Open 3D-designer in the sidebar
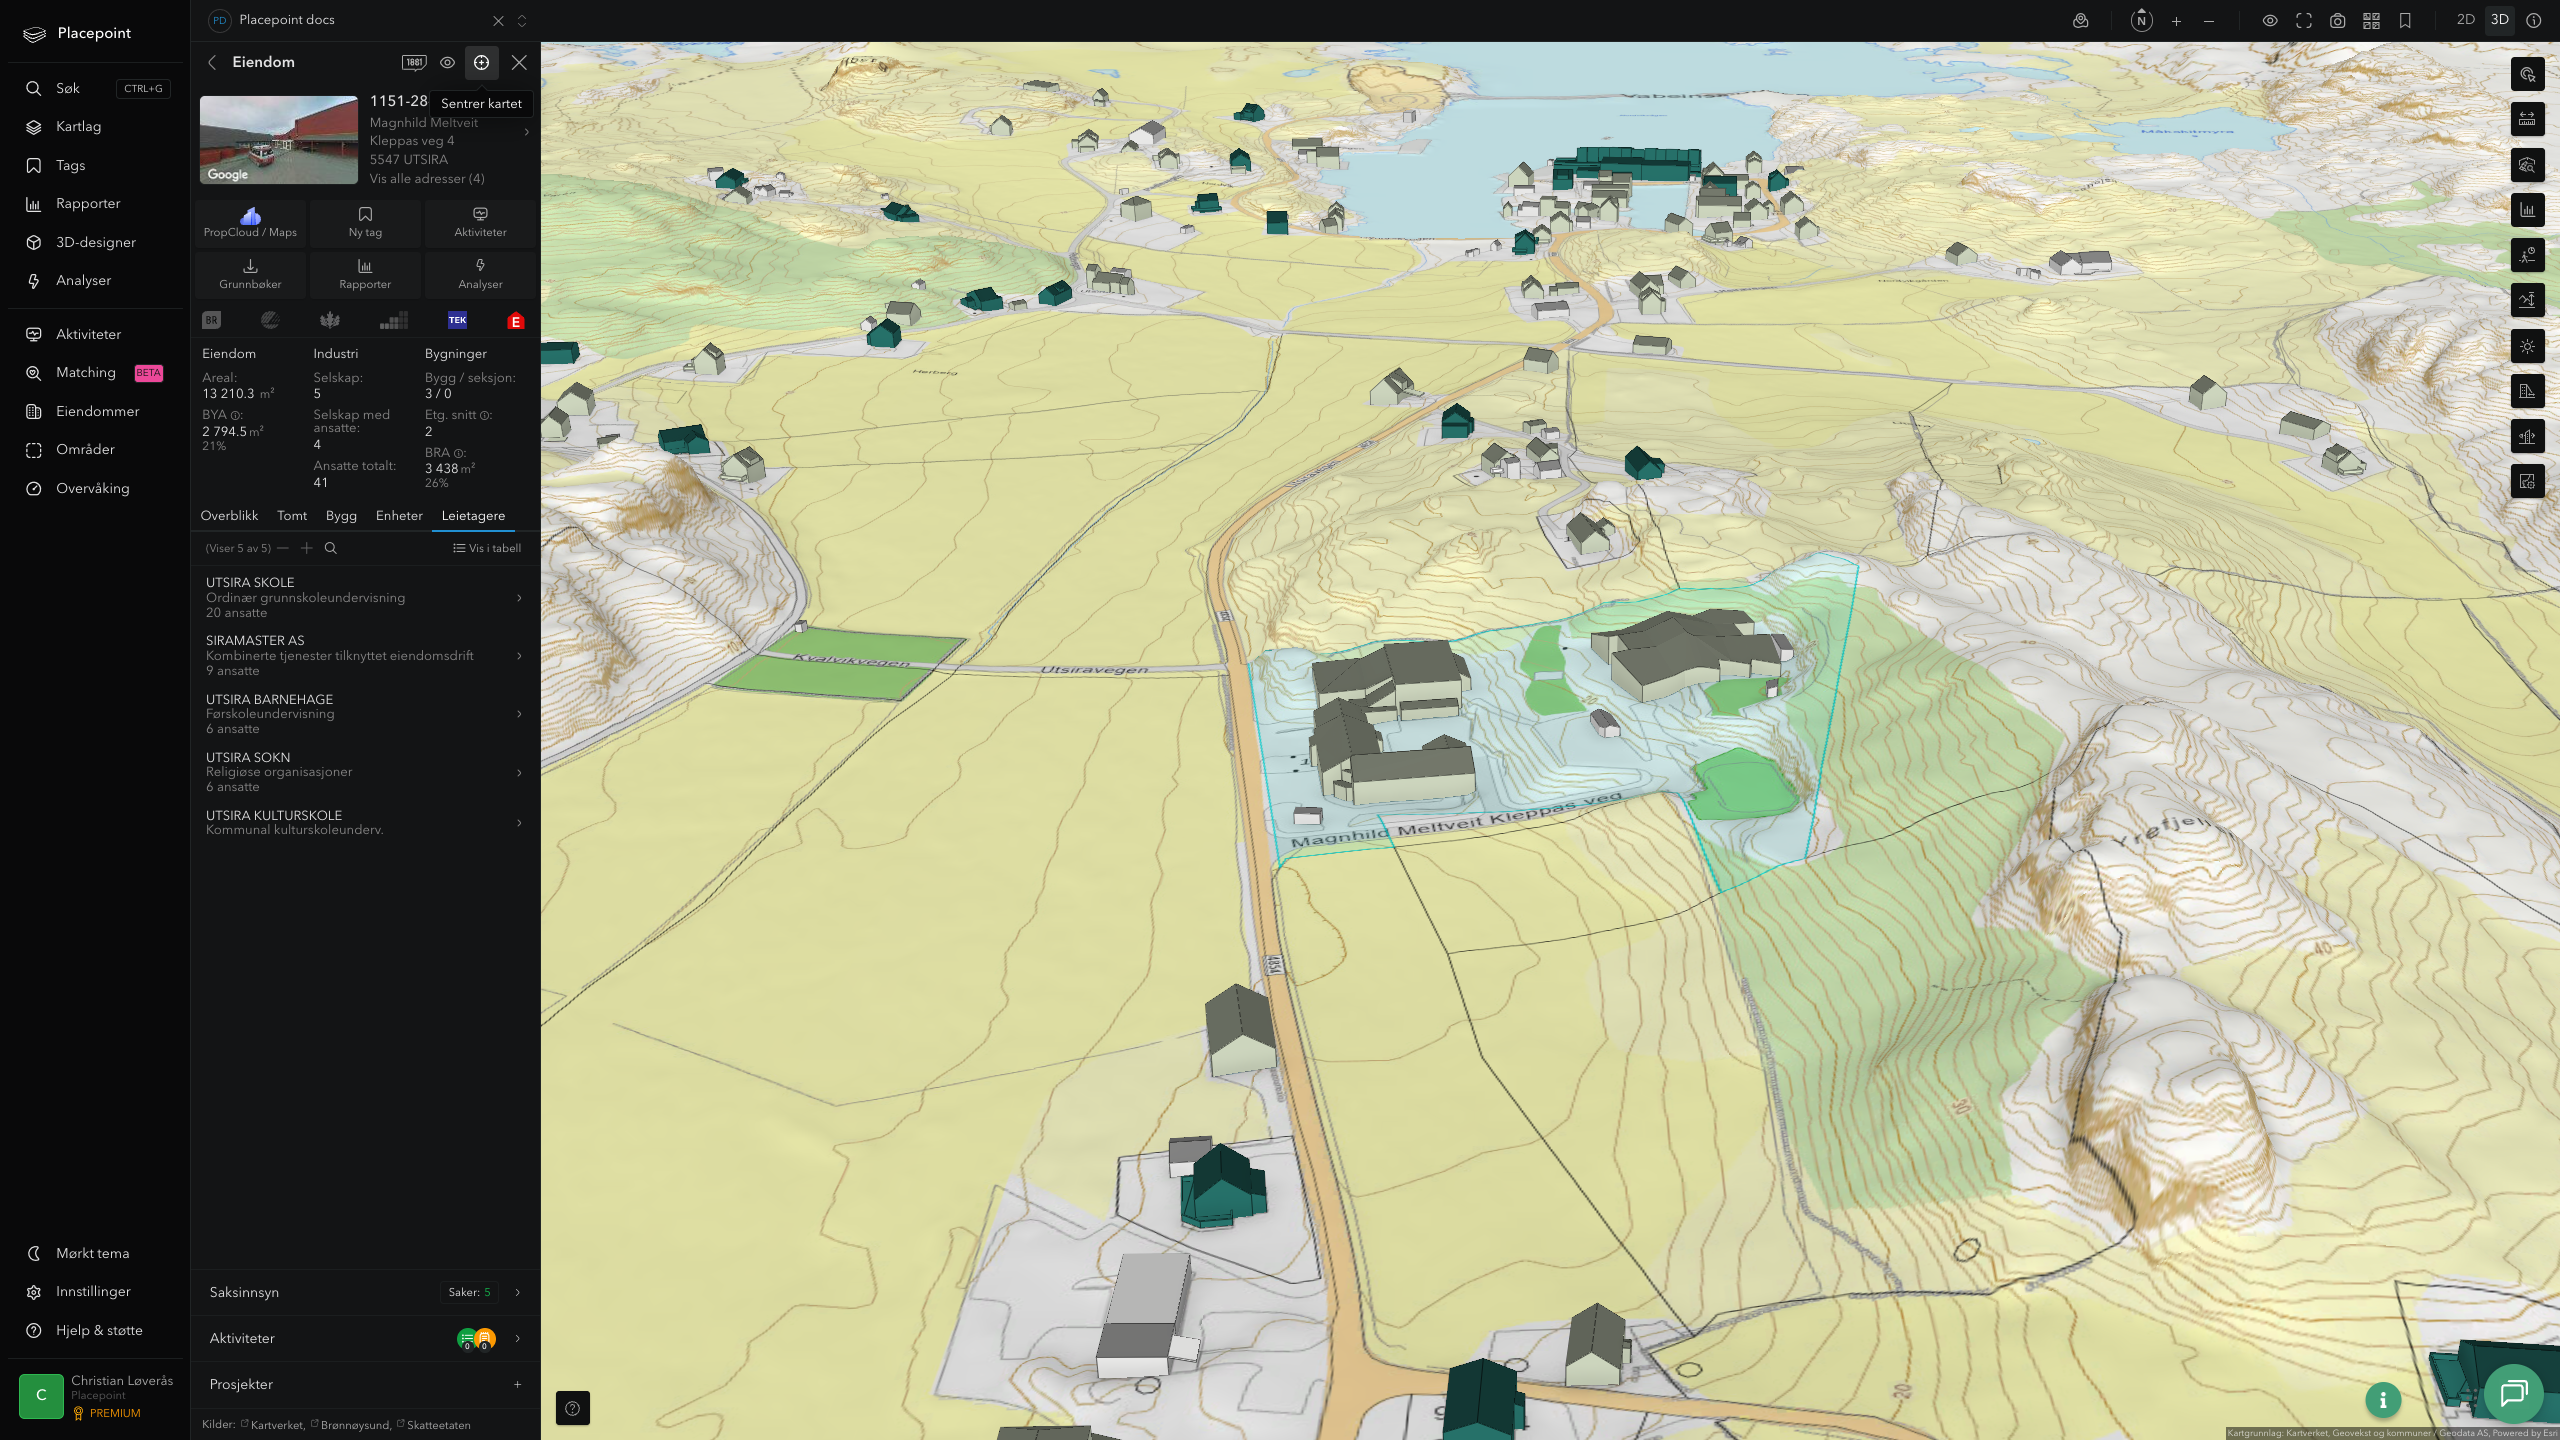This screenshot has width=2560, height=1440. tap(96, 242)
